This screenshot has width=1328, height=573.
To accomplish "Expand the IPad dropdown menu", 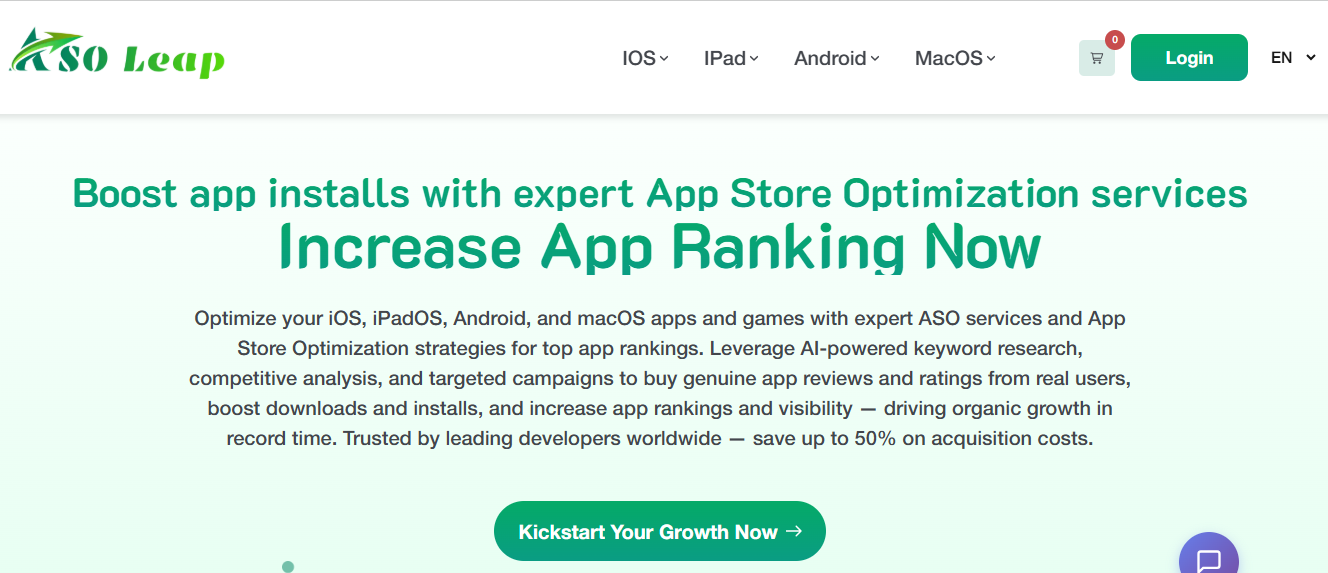I will tap(731, 58).
